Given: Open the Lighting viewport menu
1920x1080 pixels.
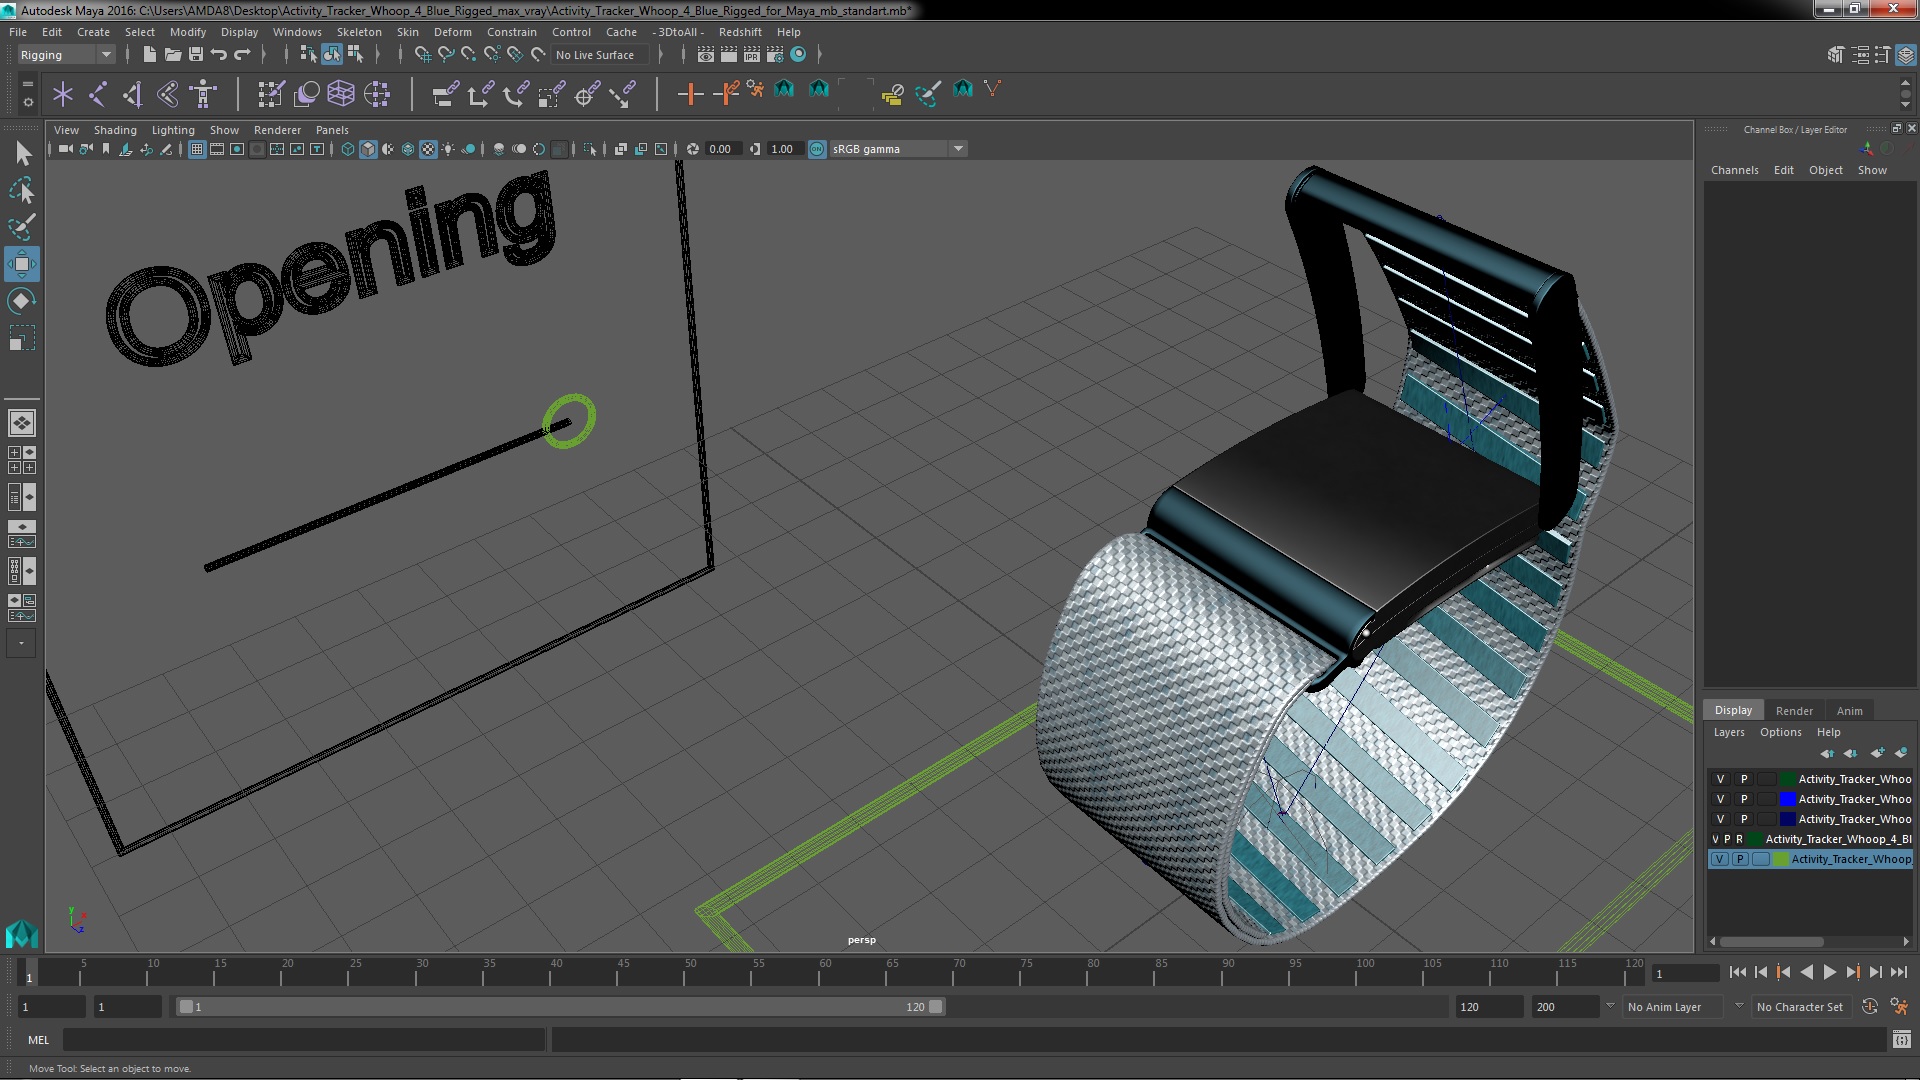Looking at the screenshot, I should point(173,130).
